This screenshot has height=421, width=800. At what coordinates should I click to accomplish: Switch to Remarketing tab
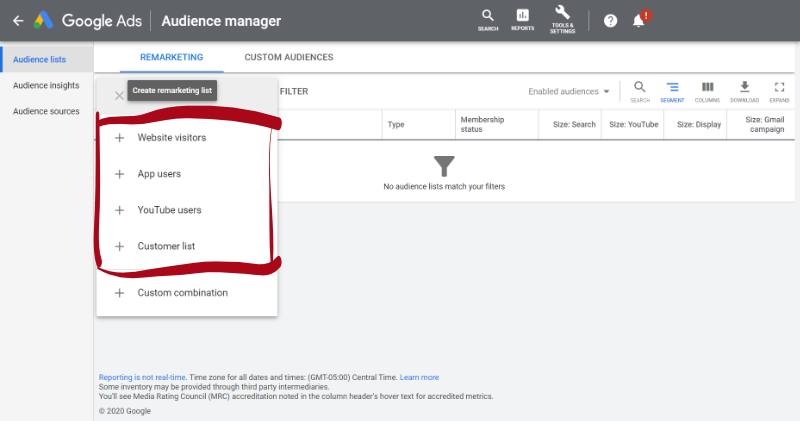pyautogui.click(x=171, y=57)
